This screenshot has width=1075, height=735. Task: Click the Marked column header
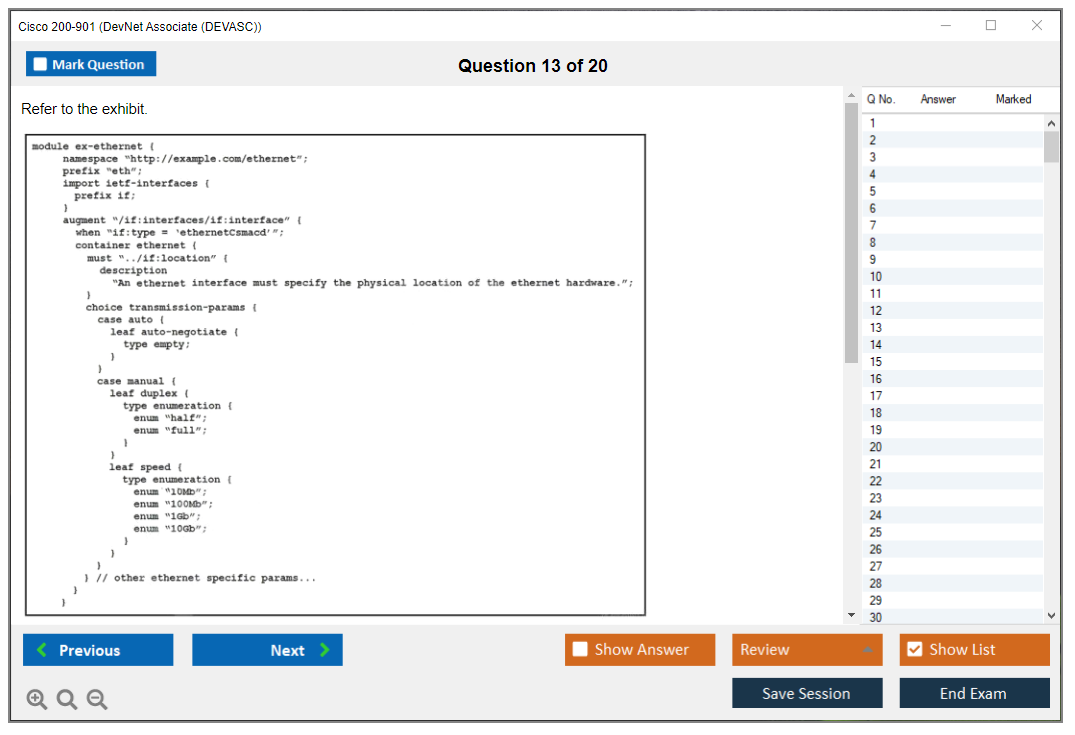1013,99
